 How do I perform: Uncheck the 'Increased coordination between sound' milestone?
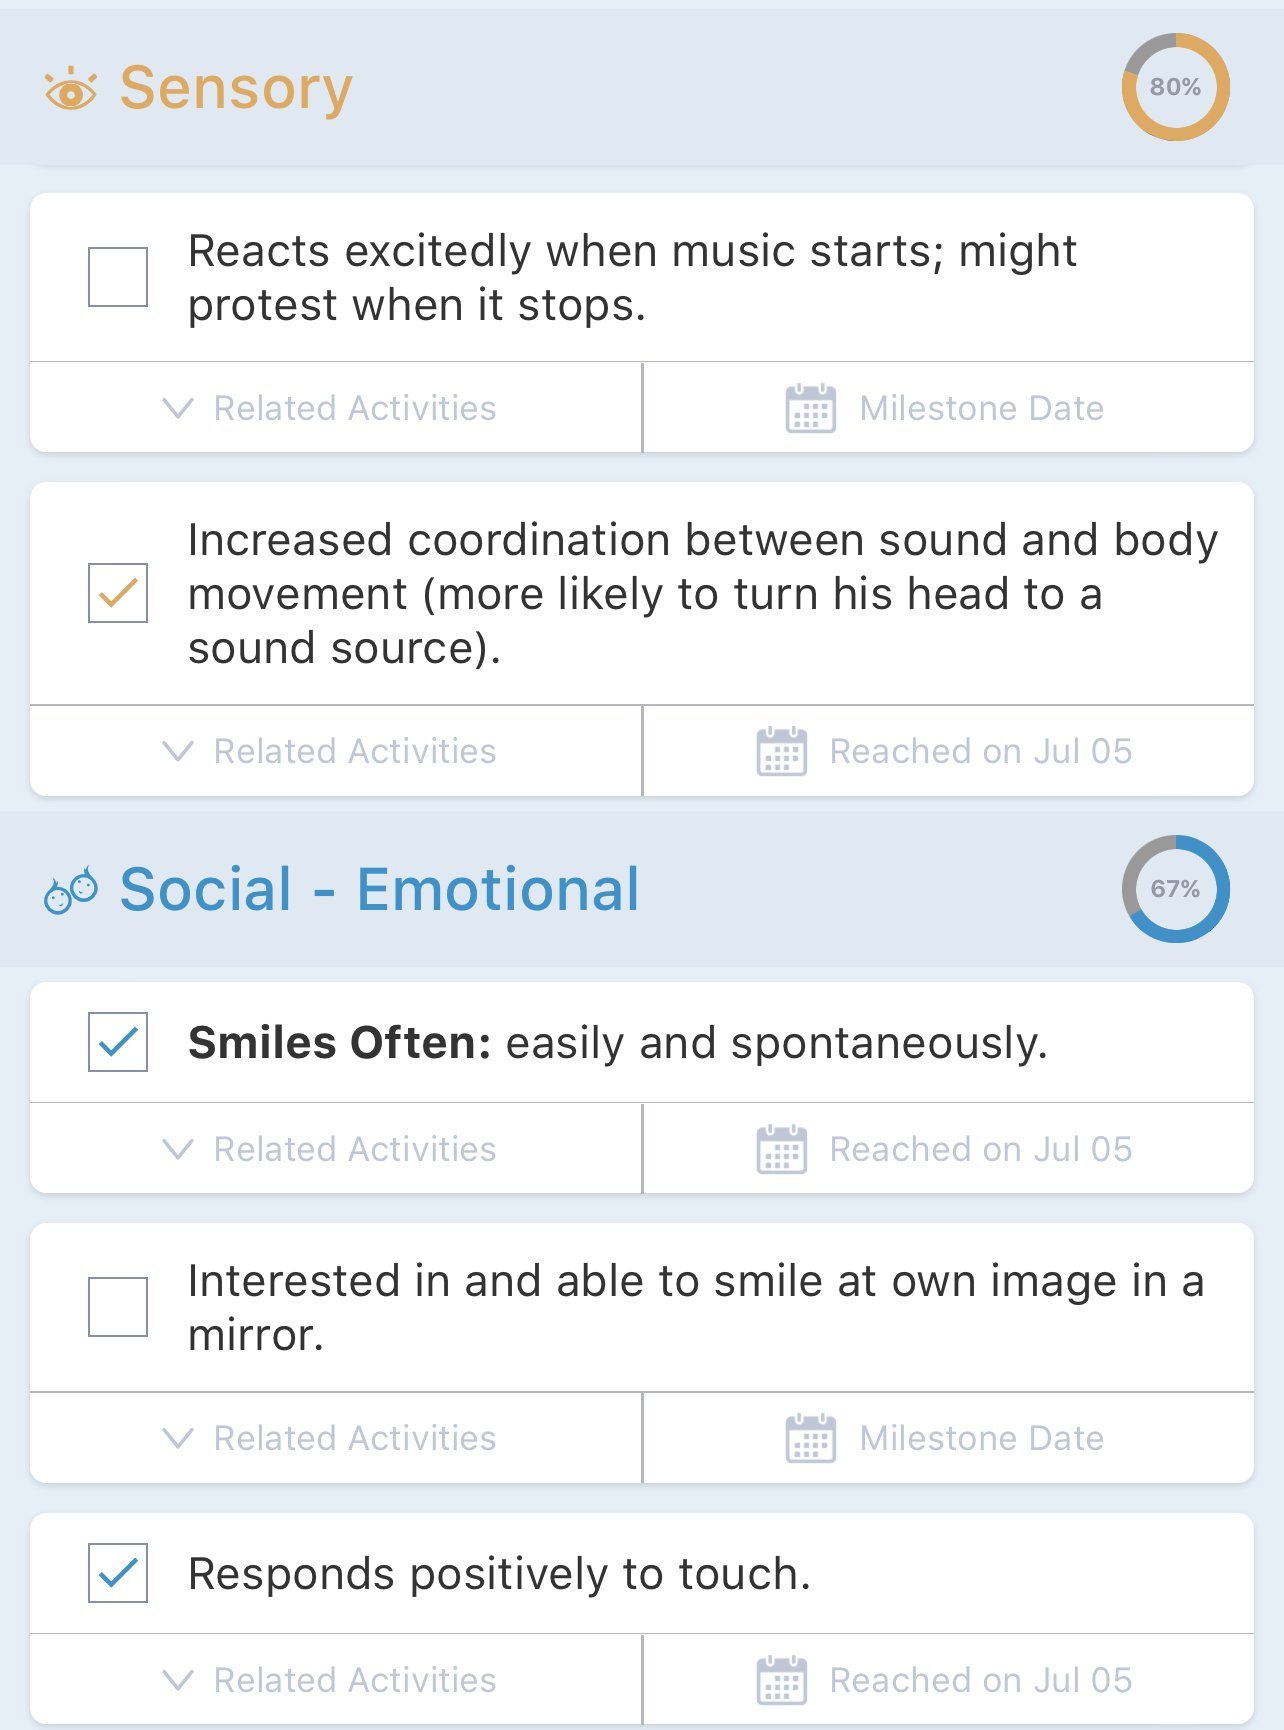tap(118, 593)
